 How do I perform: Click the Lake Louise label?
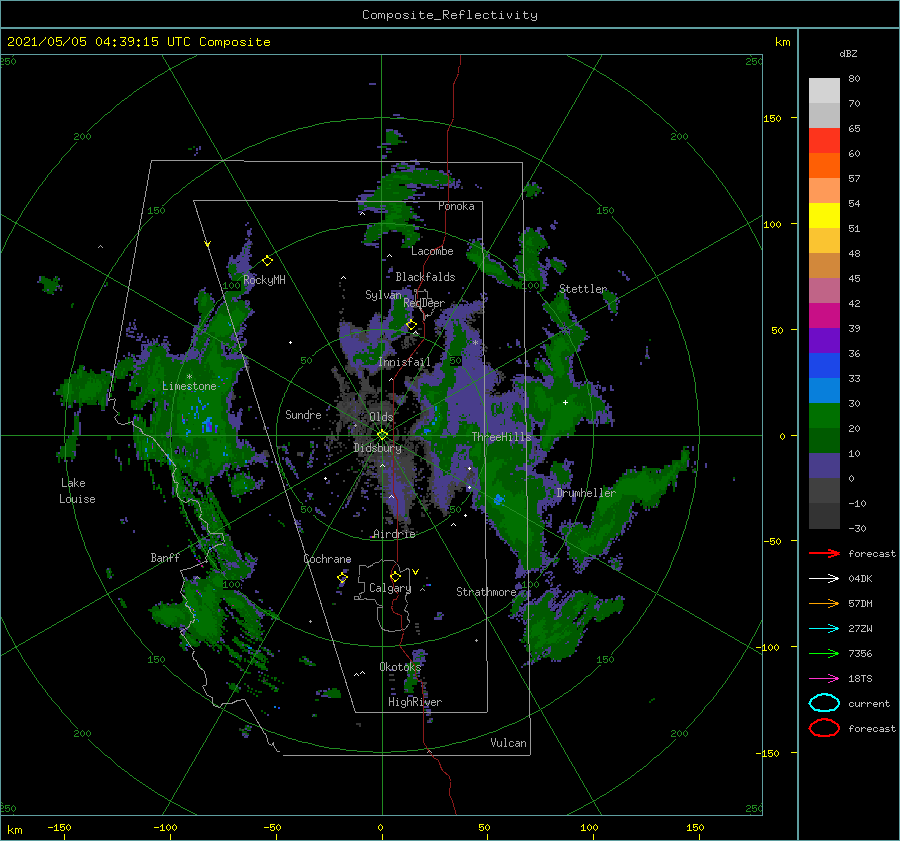pyautogui.click(x=77, y=491)
